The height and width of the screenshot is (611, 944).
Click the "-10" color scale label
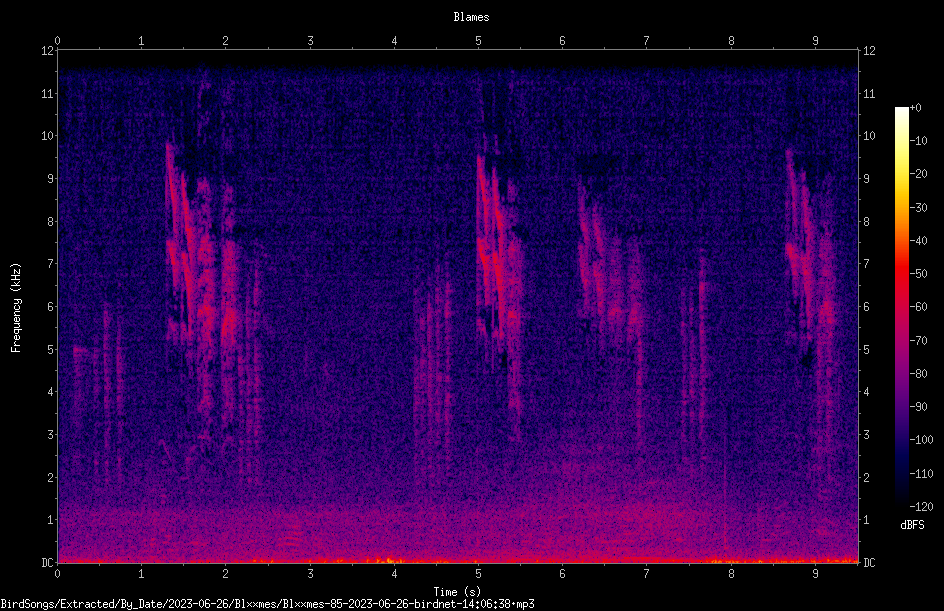918,141
